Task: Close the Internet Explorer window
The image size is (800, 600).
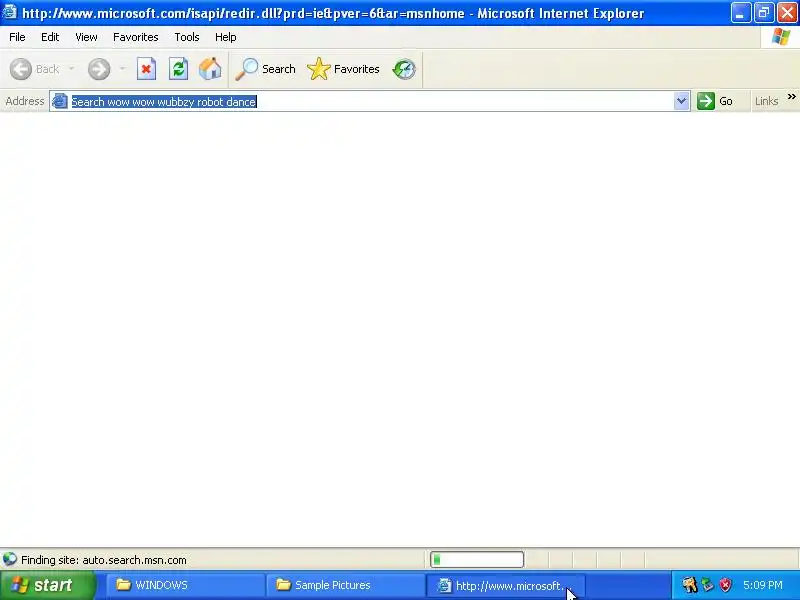Action: 788,13
